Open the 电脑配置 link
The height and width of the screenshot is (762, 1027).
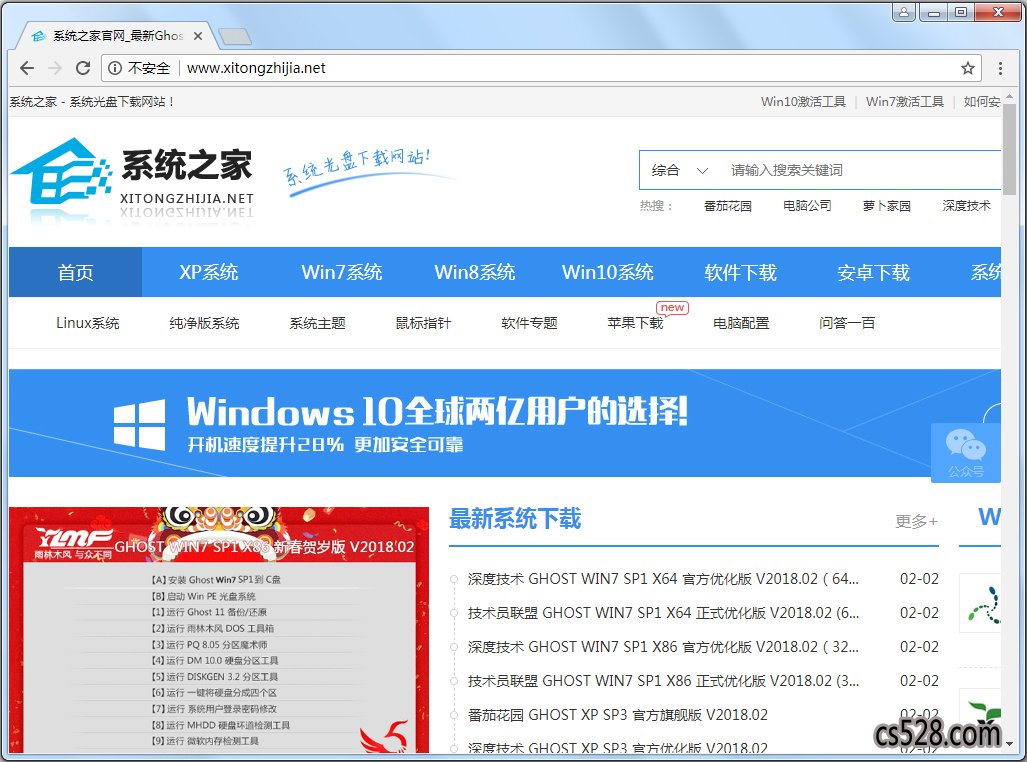click(741, 323)
